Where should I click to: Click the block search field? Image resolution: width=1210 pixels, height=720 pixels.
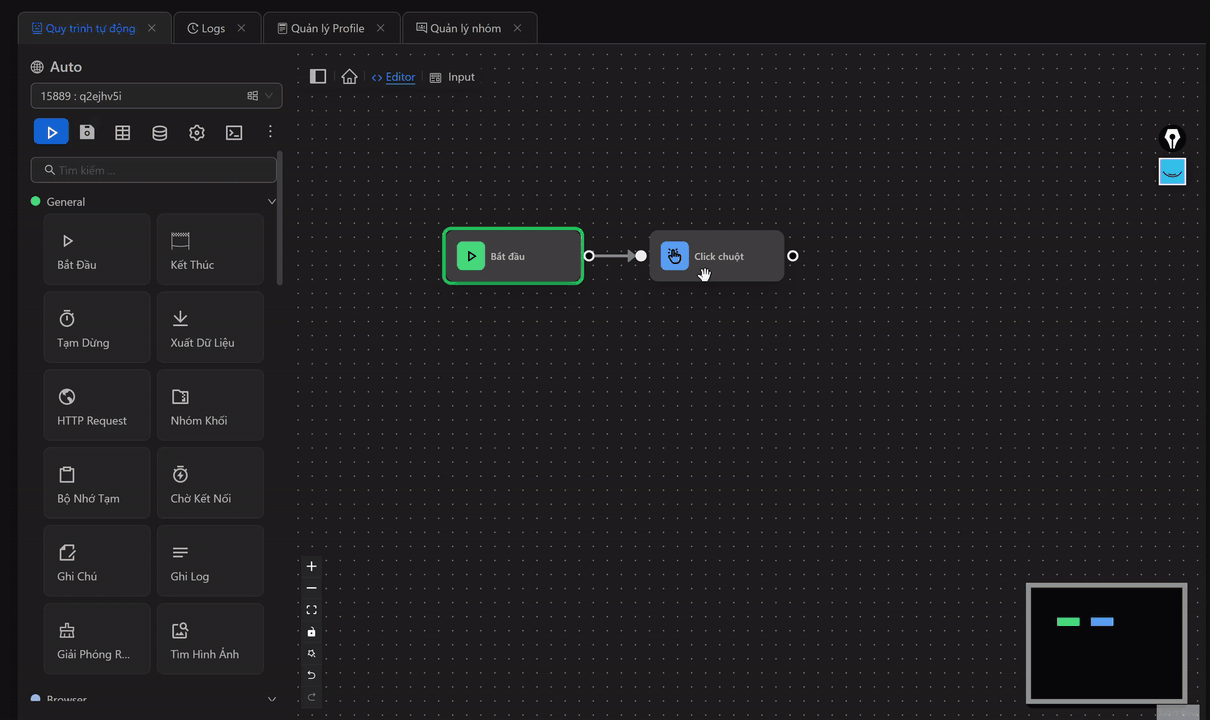[x=155, y=170]
